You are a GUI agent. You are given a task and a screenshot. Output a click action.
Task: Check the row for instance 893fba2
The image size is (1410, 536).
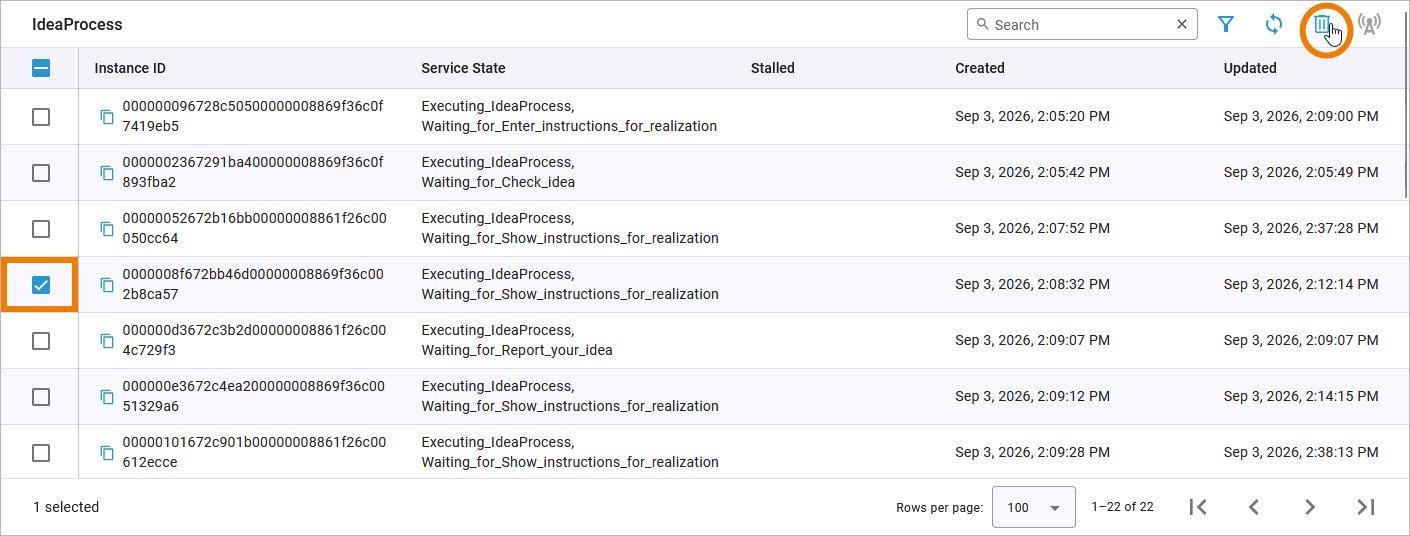pos(41,173)
